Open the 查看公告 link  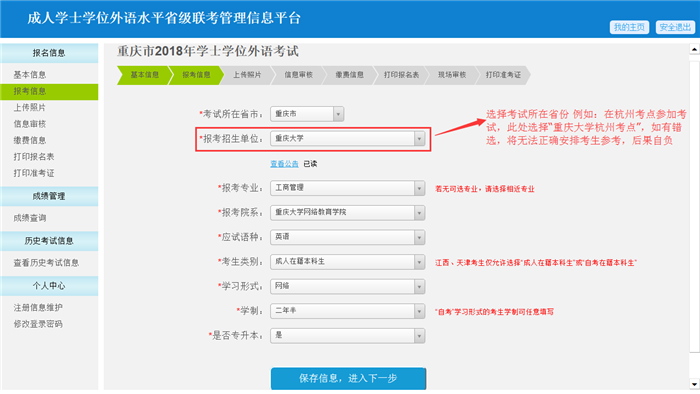pos(284,164)
